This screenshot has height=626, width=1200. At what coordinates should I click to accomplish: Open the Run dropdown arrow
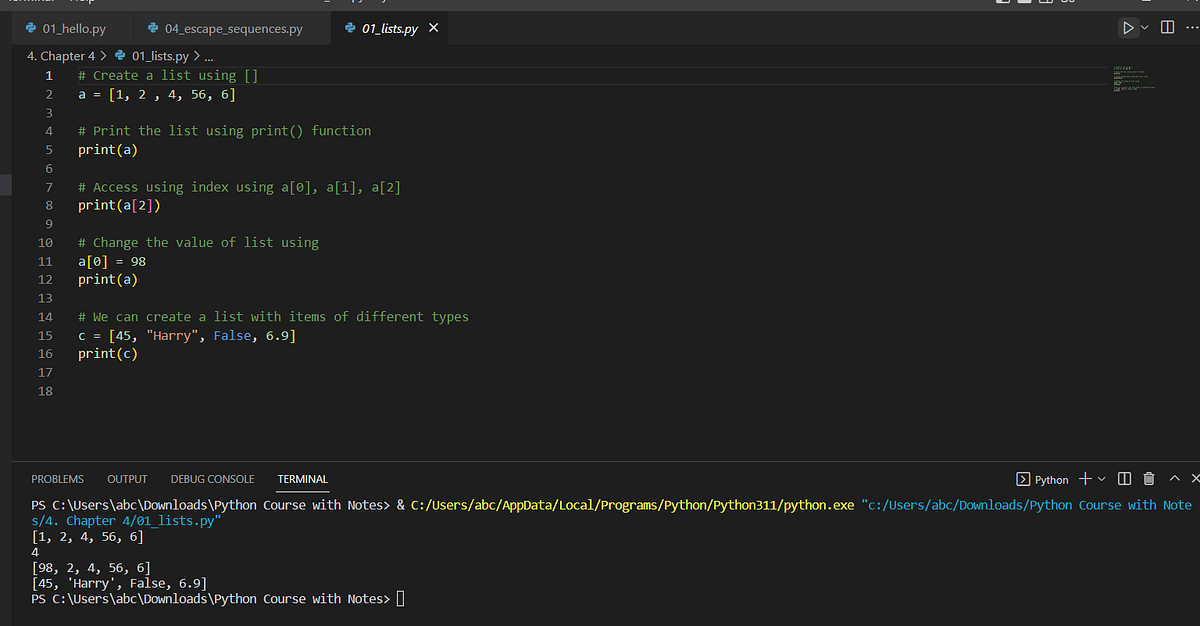(1144, 27)
